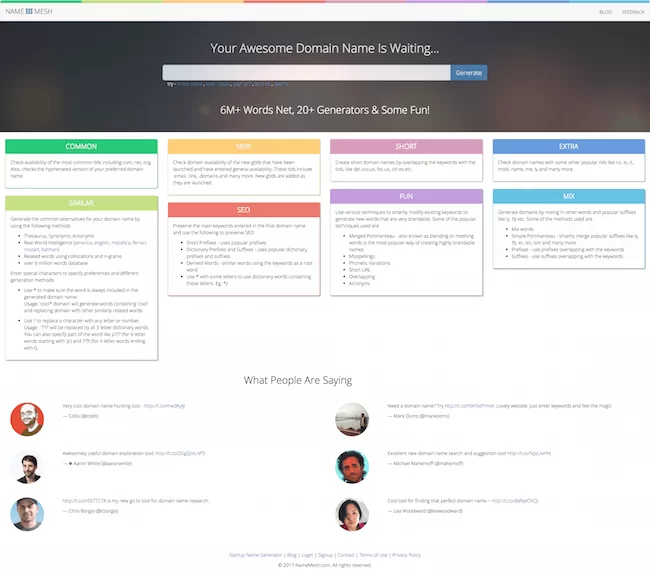Click 'Thesaurus, Synonyms, Antonyms' bullet in SIMILAR
Image resolution: width=650 pixels, height=572 pixels.
point(59,236)
